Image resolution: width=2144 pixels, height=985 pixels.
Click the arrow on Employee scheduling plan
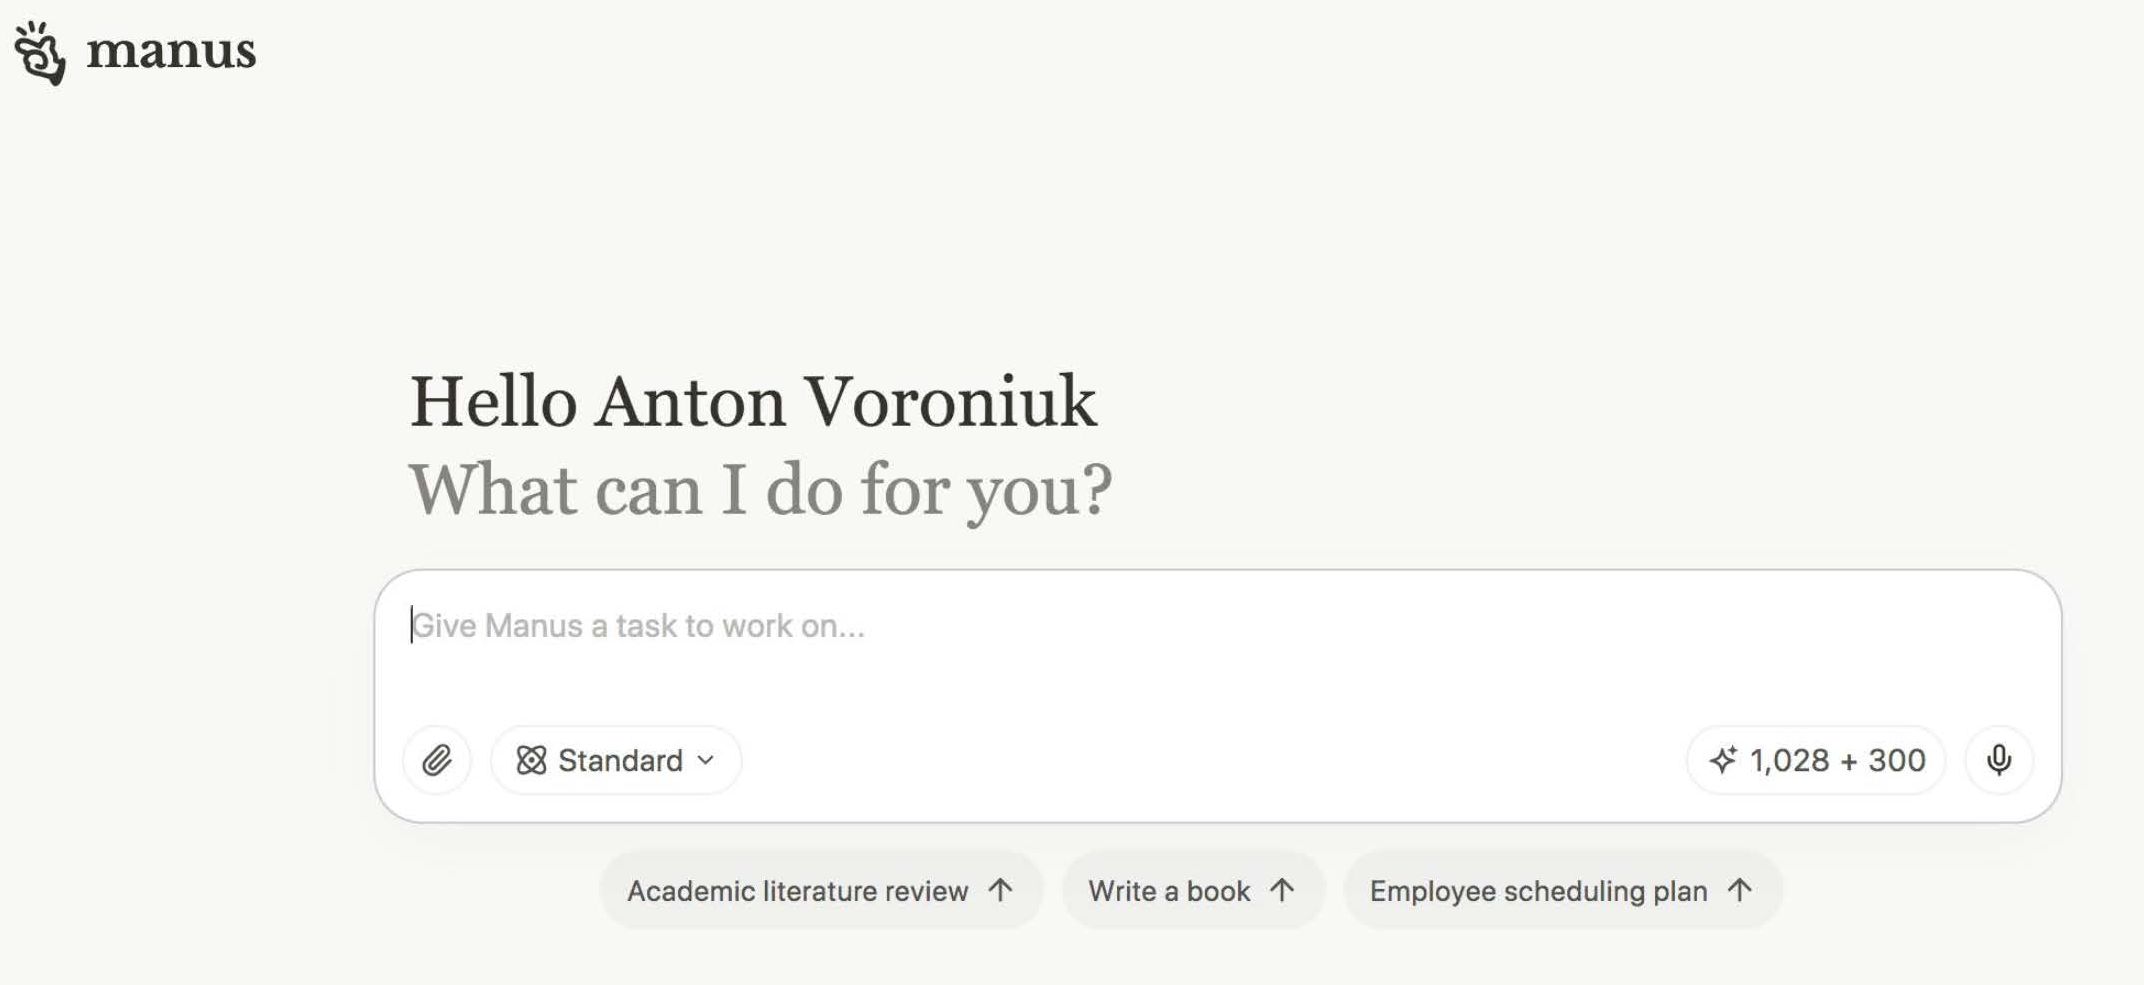pos(1741,890)
